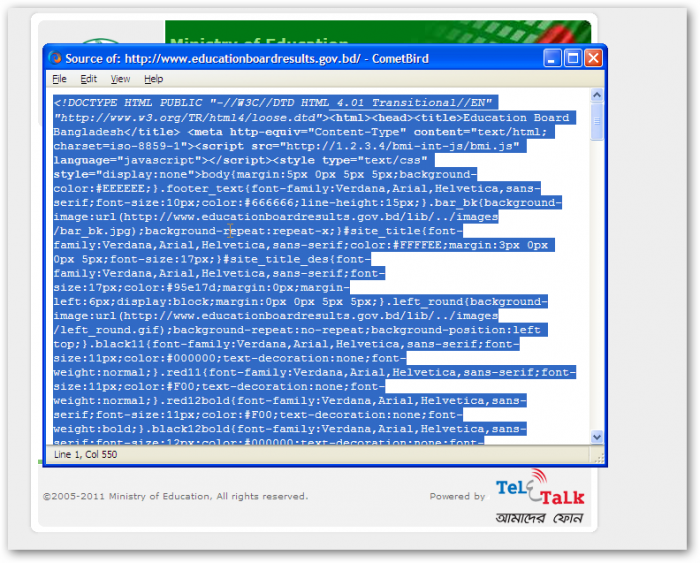This screenshot has width=700, height=563.
Task: Open the Edit menu
Action: 88,79
